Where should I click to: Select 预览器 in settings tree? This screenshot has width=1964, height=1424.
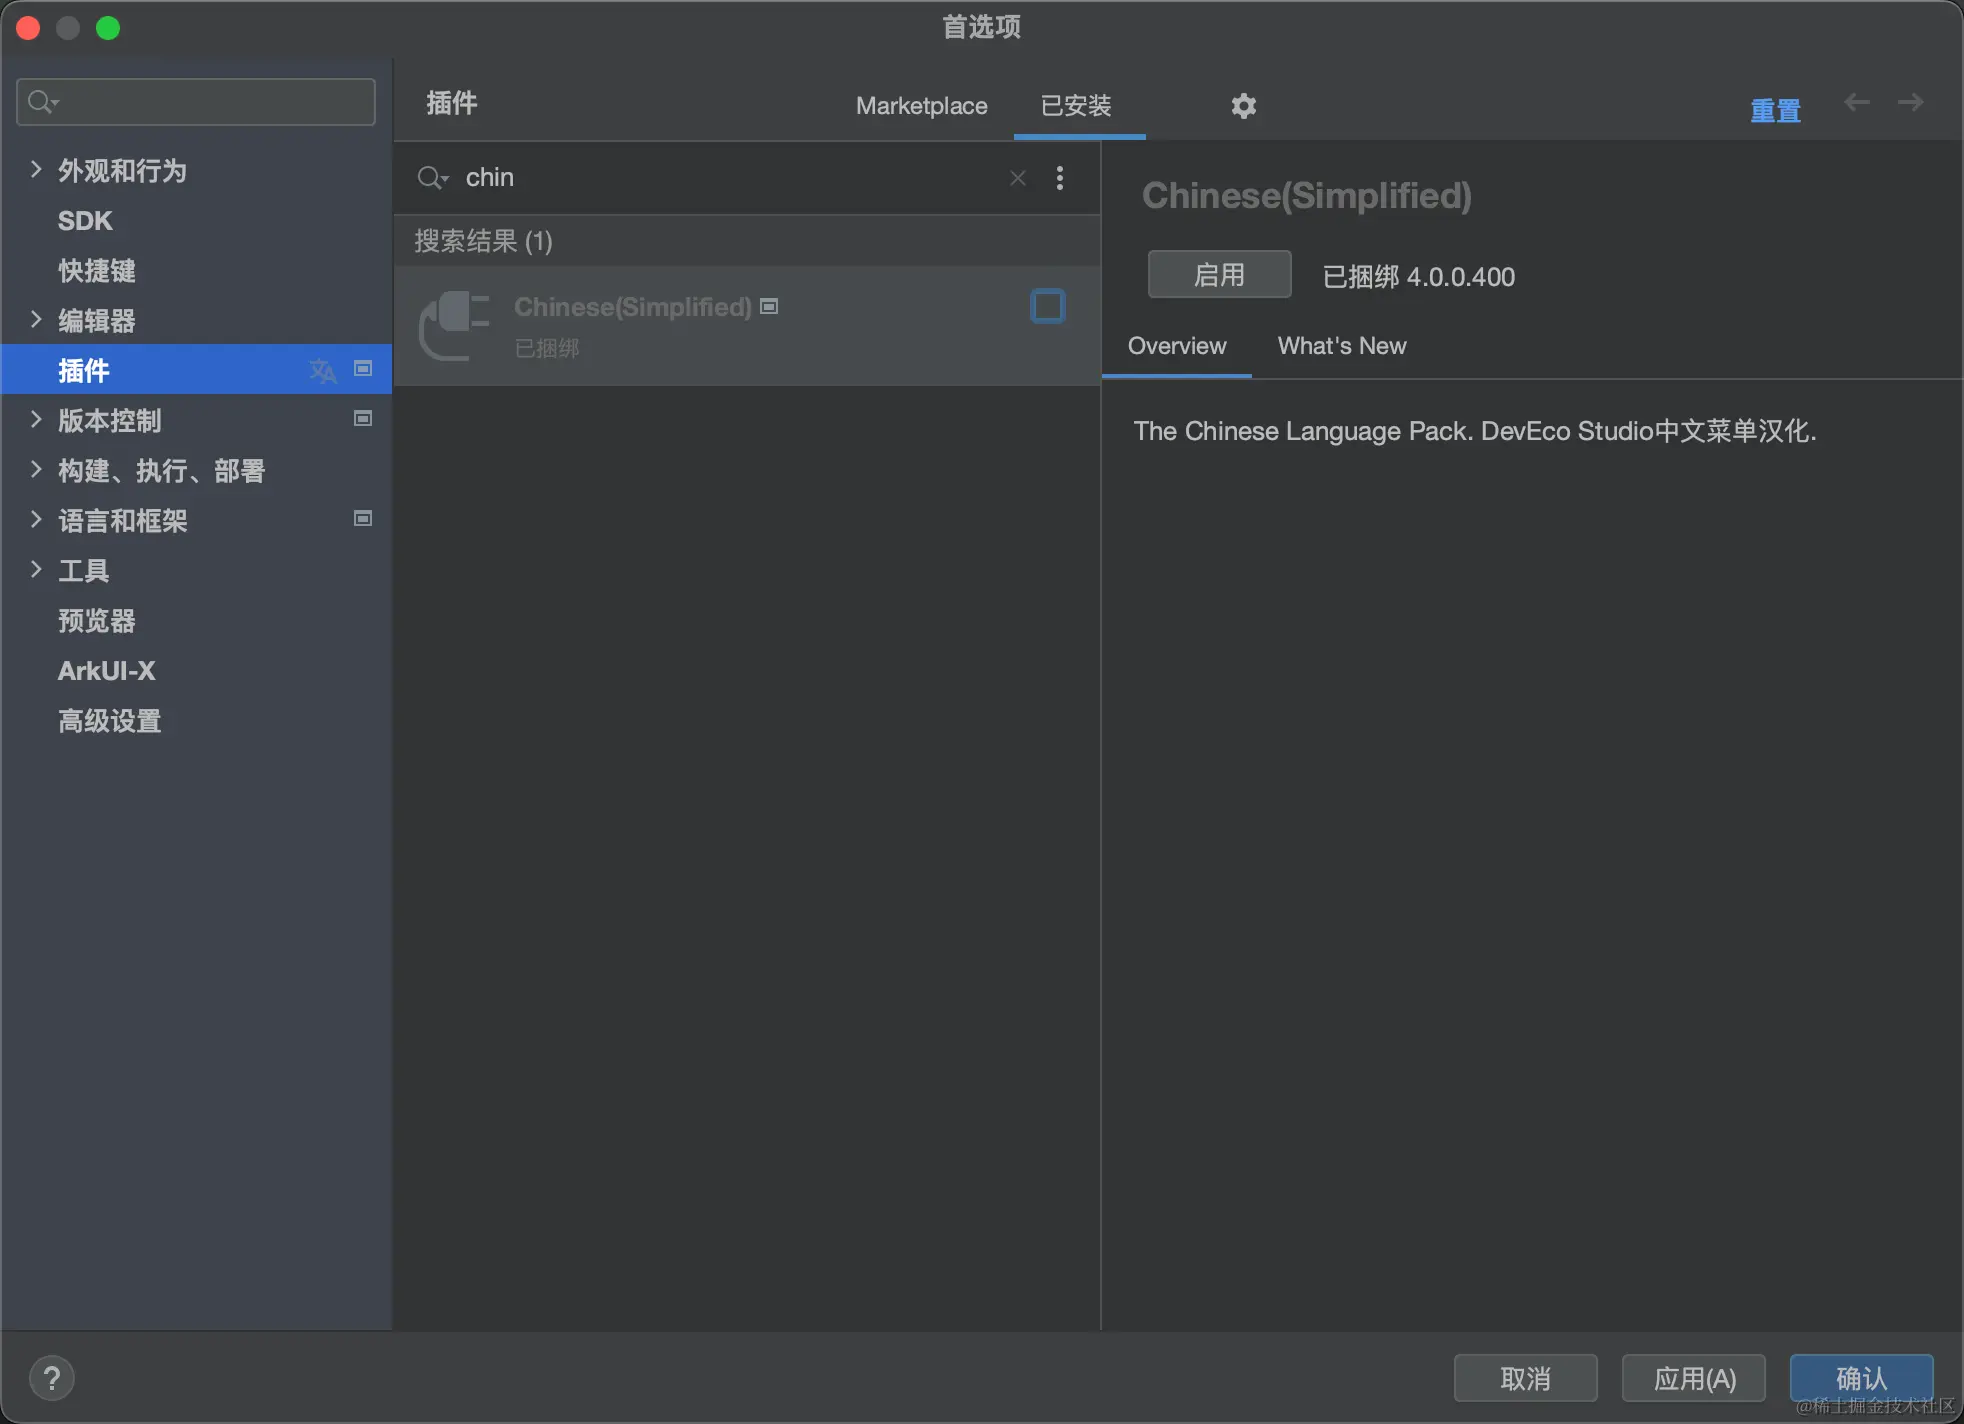[196, 620]
